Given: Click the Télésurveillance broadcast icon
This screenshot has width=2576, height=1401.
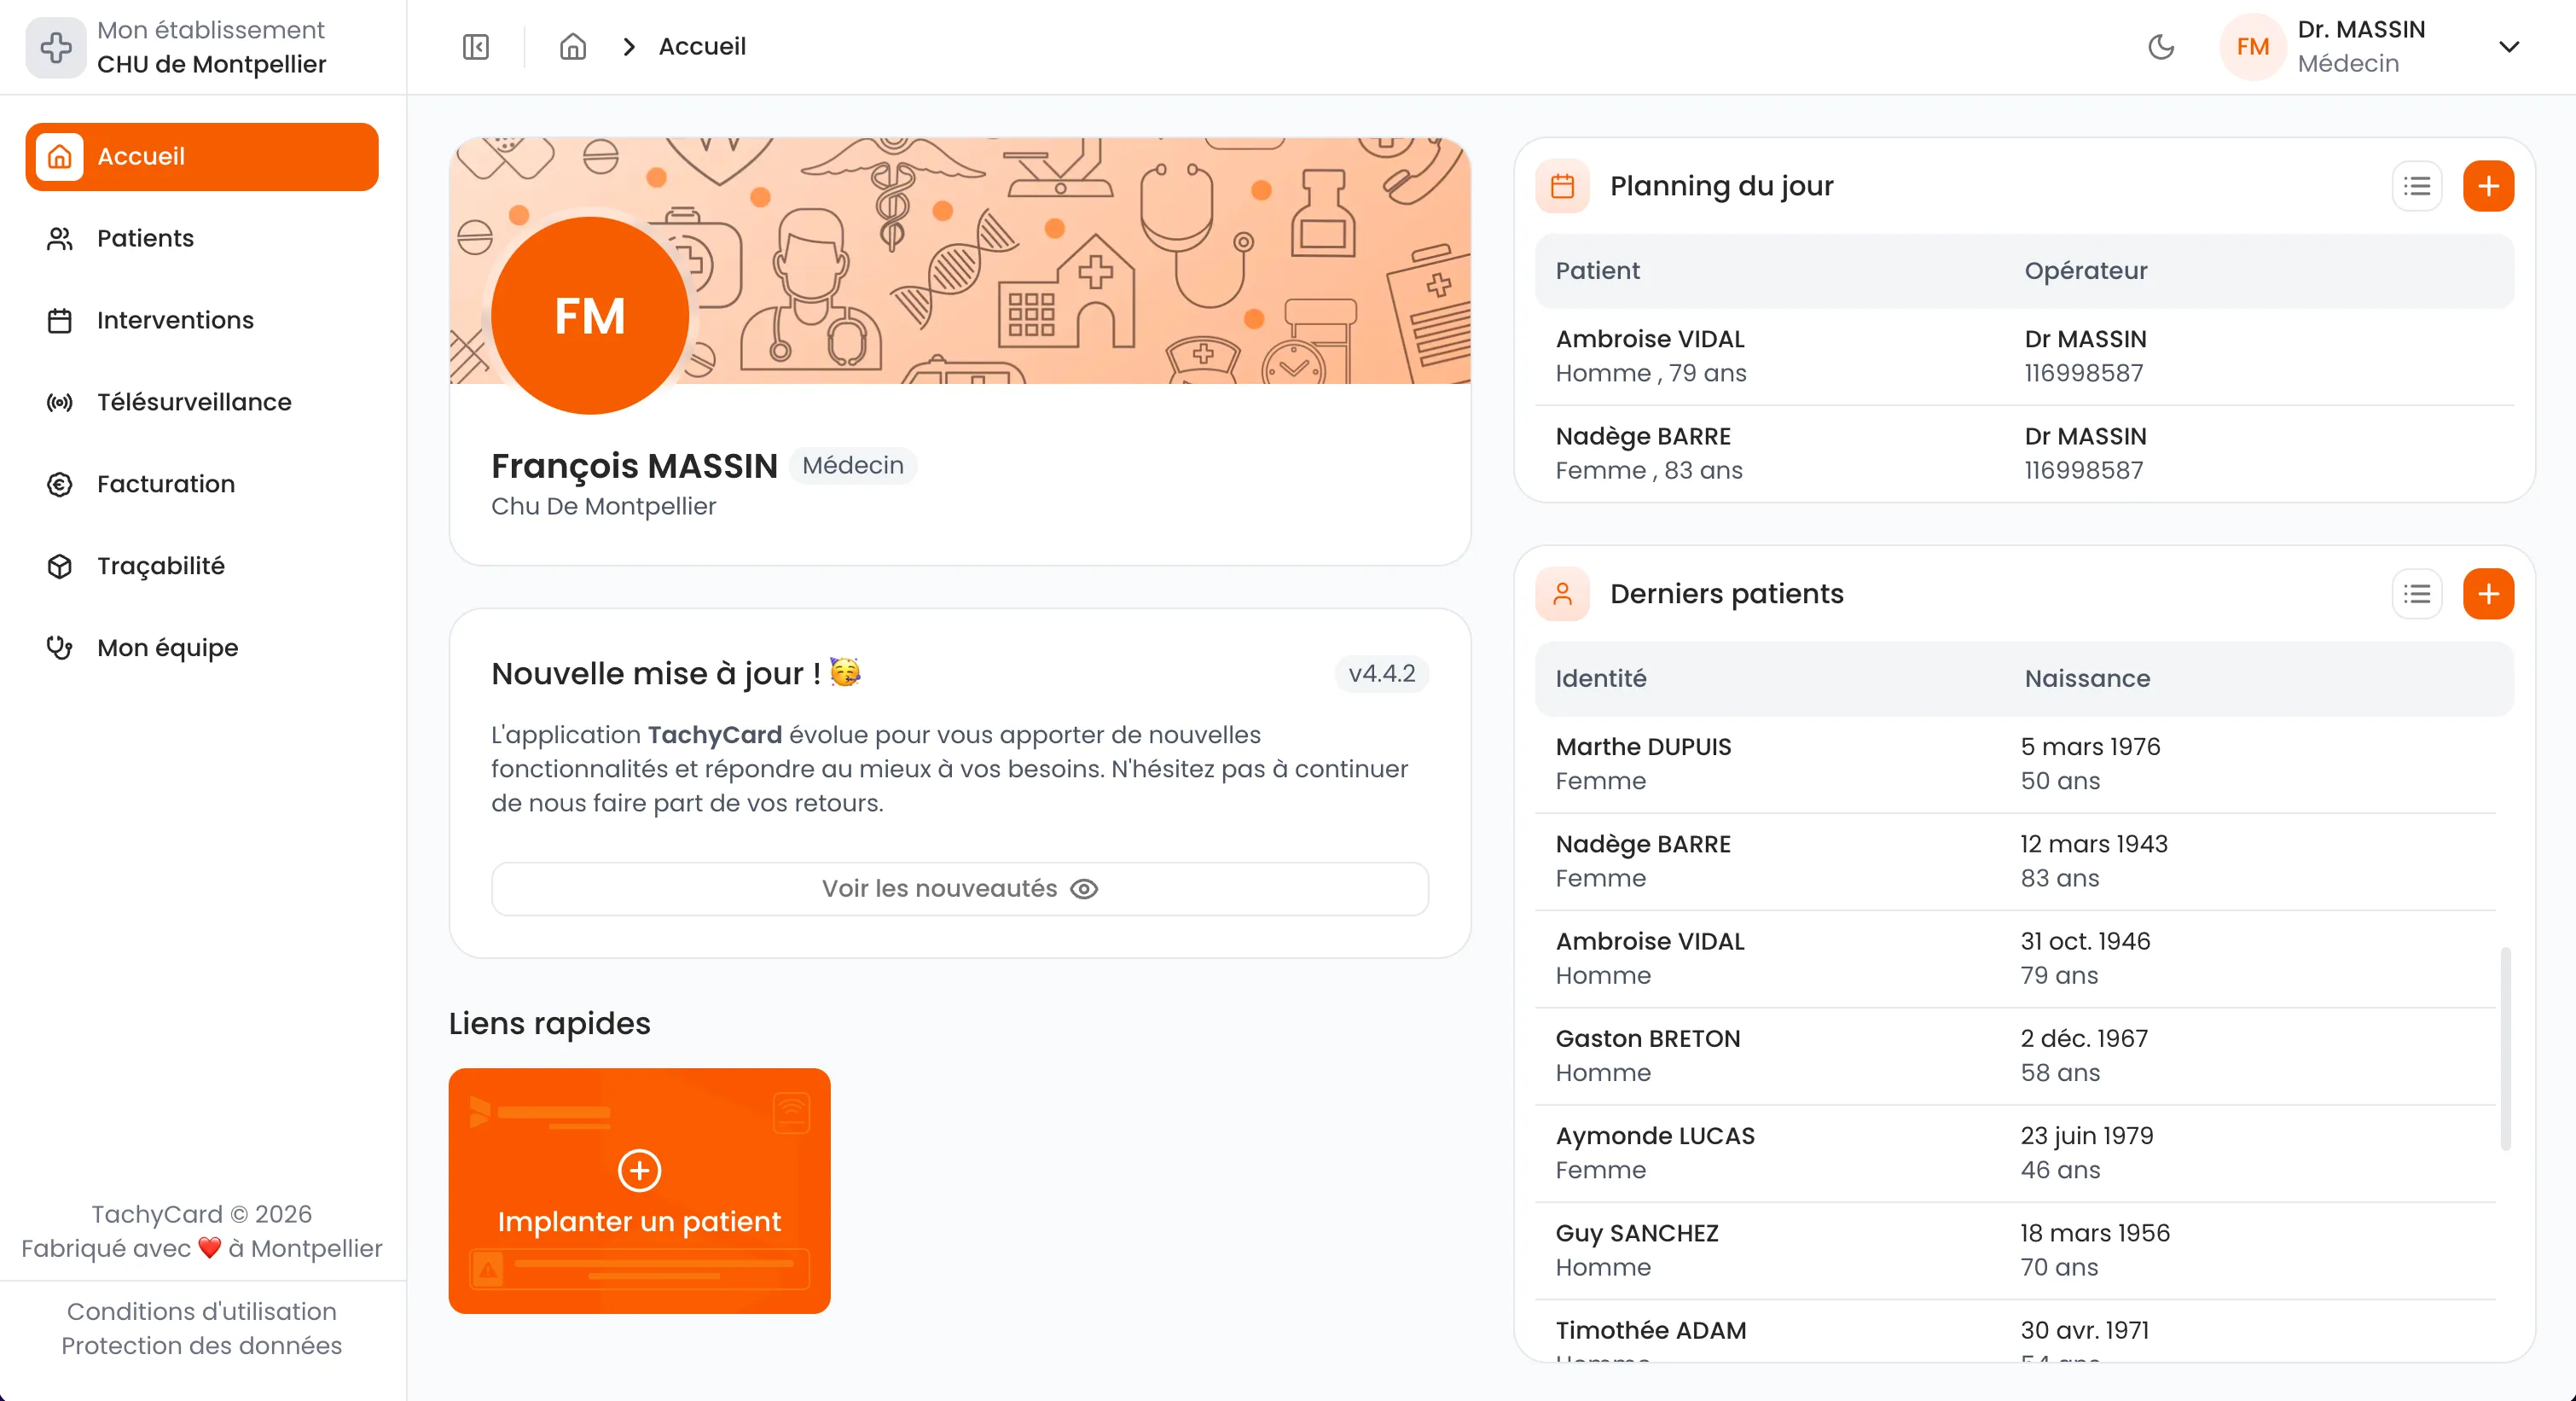Looking at the screenshot, I should tap(60, 403).
